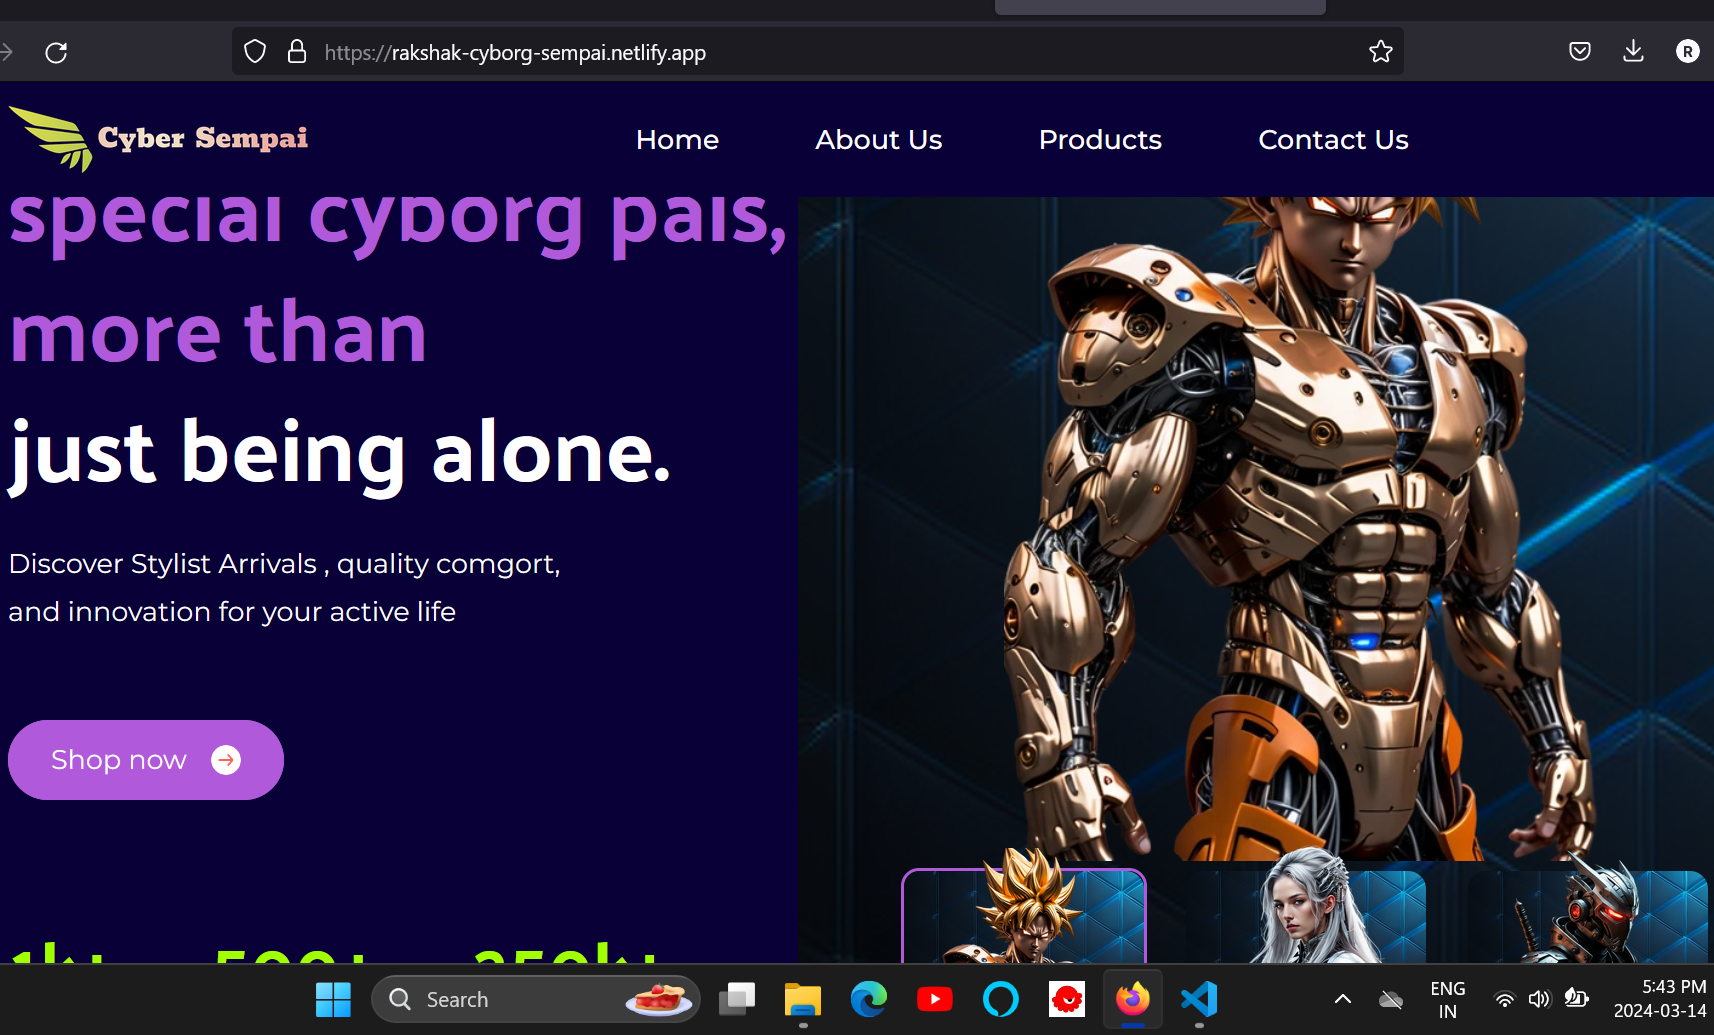Click the tracking protection shield icon
This screenshot has width=1714, height=1035.
pos(255,52)
